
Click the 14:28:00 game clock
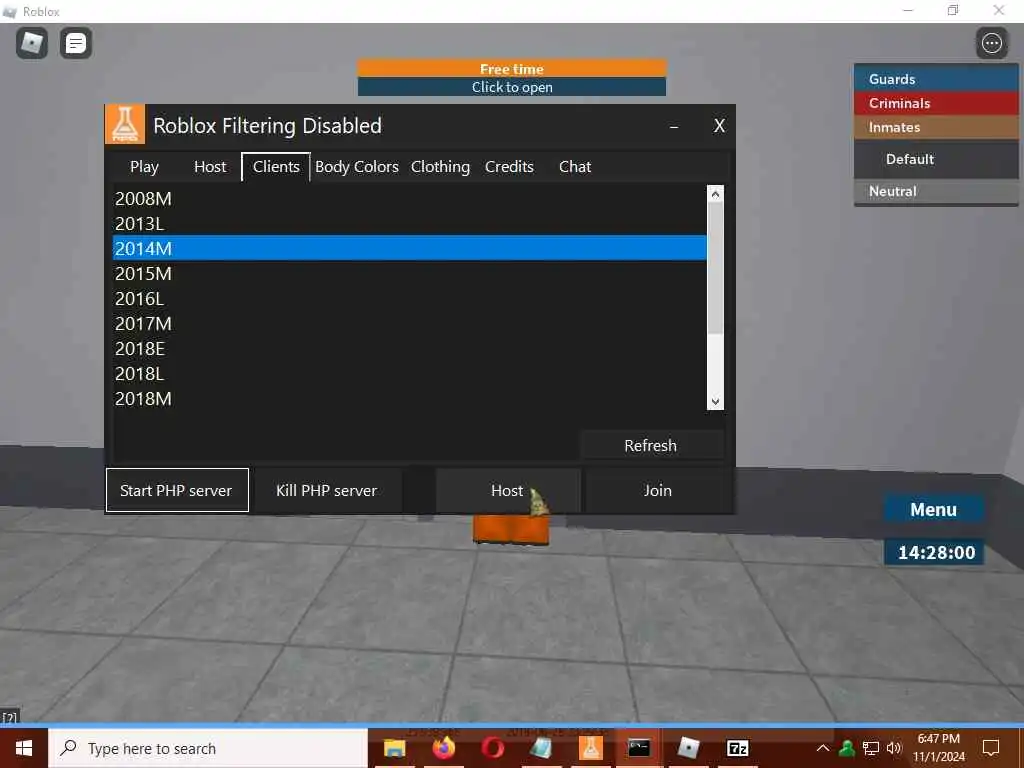[935, 552]
